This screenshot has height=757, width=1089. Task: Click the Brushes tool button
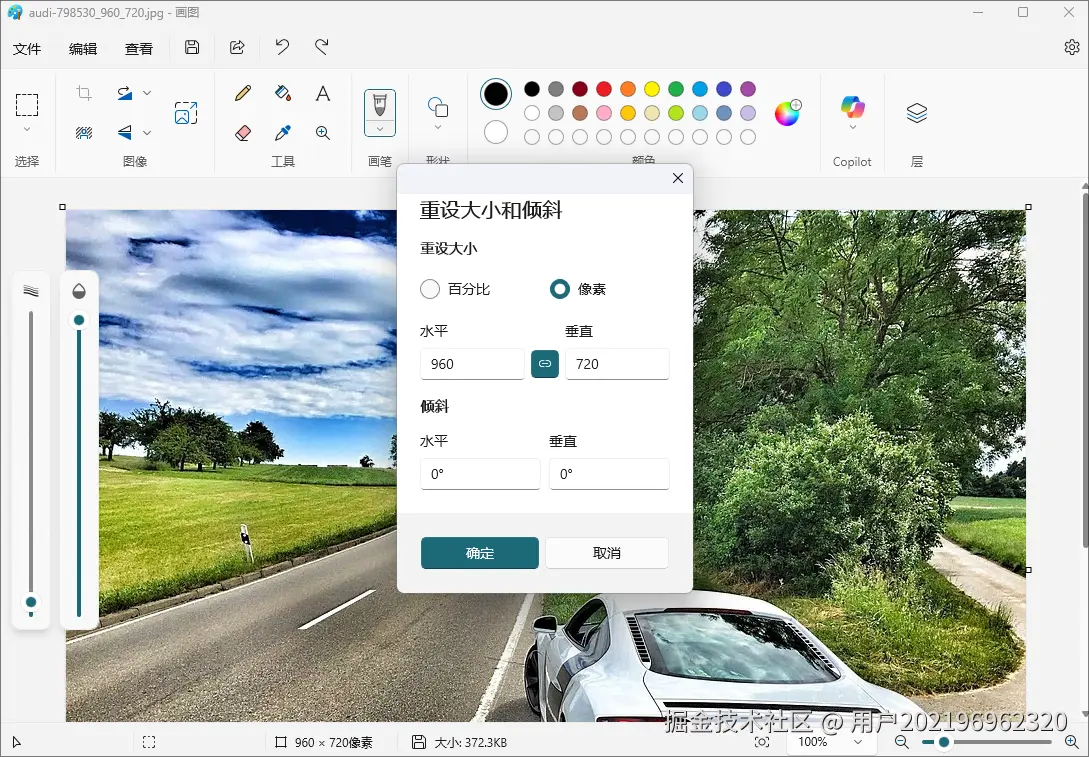tap(380, 106)
